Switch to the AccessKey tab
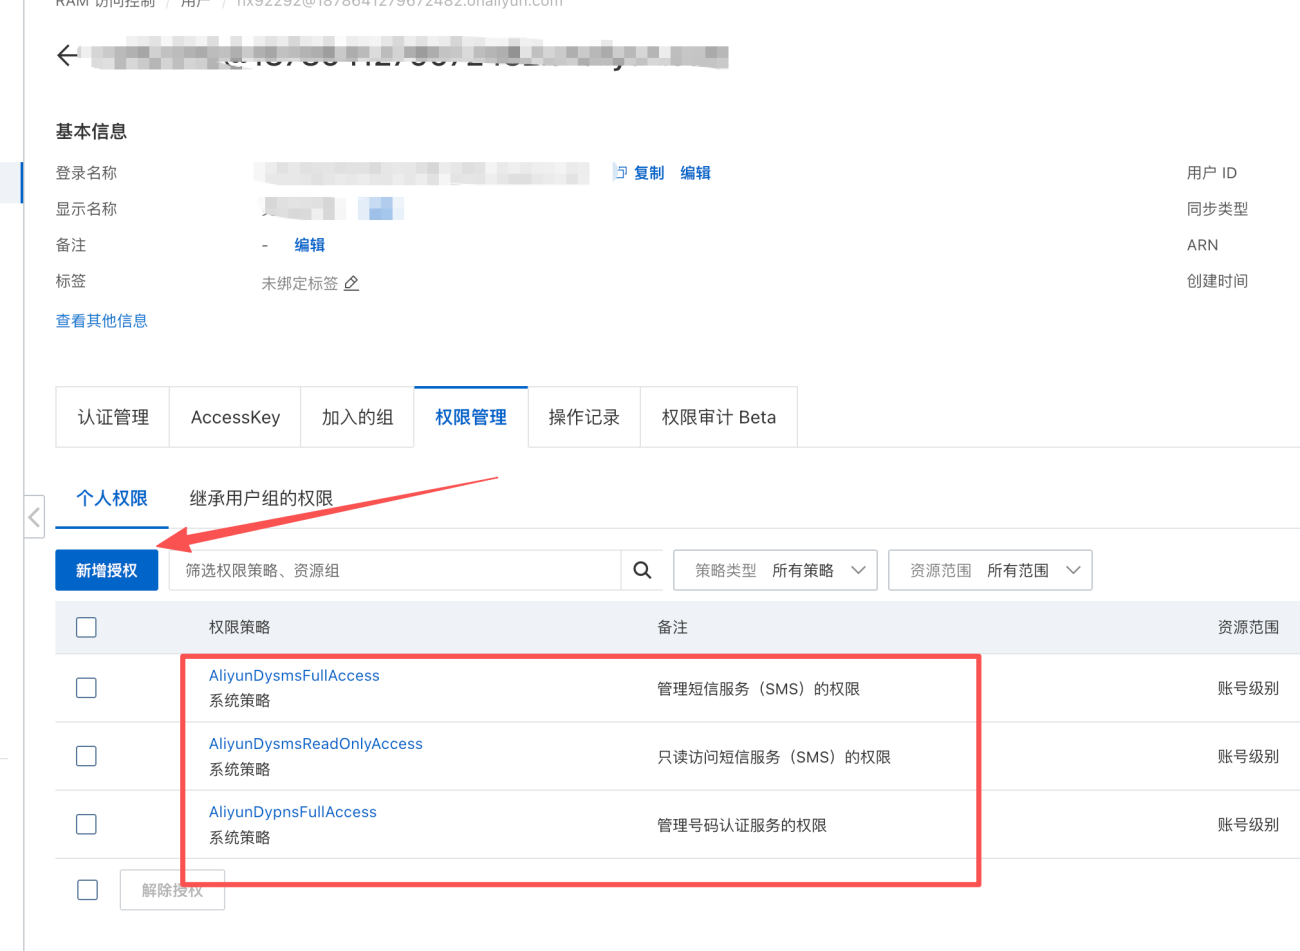This screenshot has height=951, width=1300. coord(235,417)
